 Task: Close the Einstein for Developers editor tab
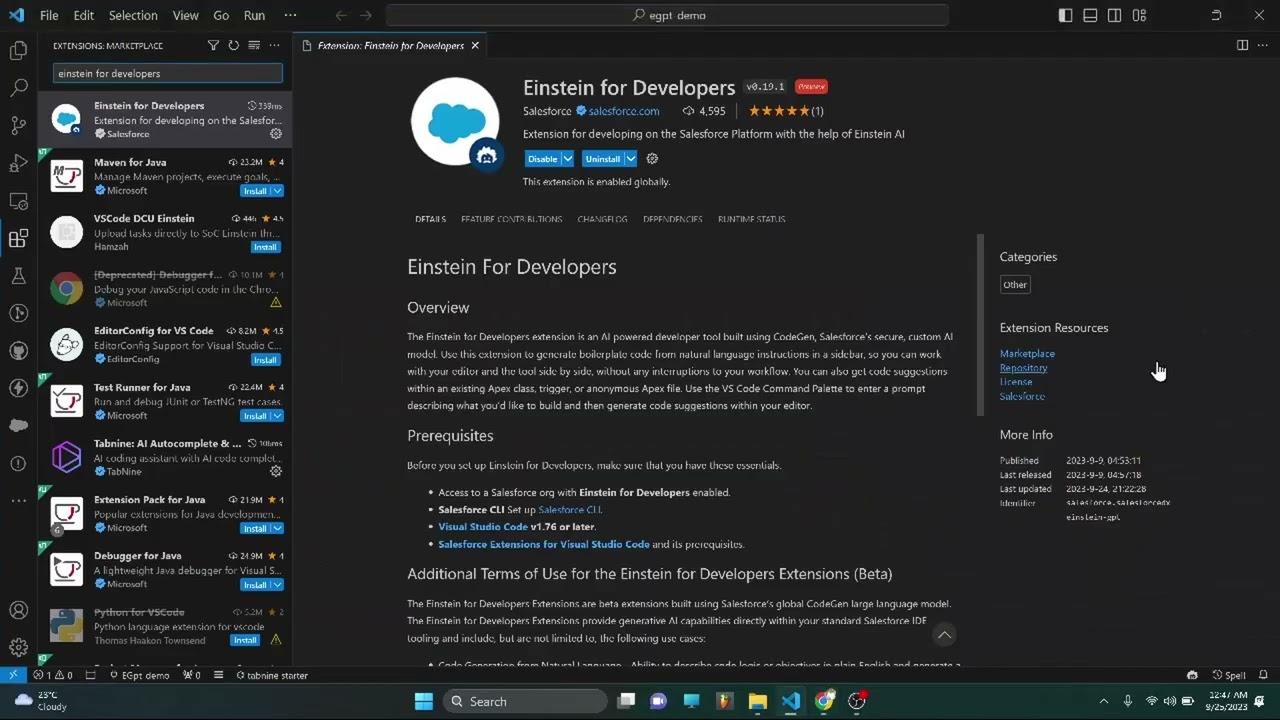pyautogui.click(x=475, y=45)
